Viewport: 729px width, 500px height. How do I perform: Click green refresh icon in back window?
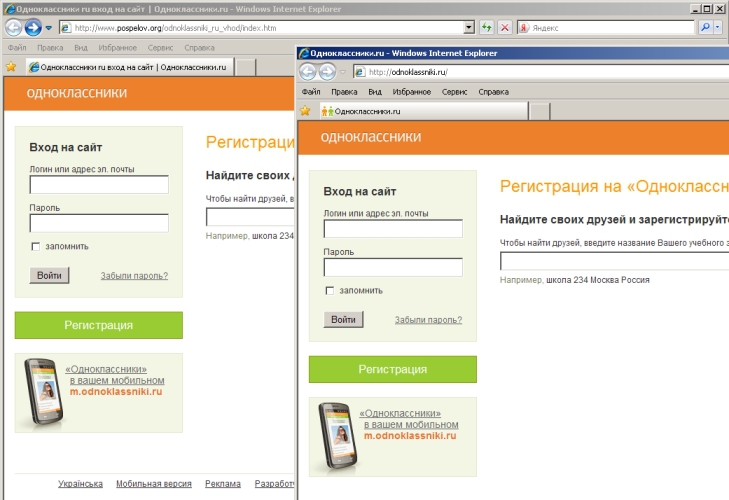pyautogui.click(x=486, y=28)
